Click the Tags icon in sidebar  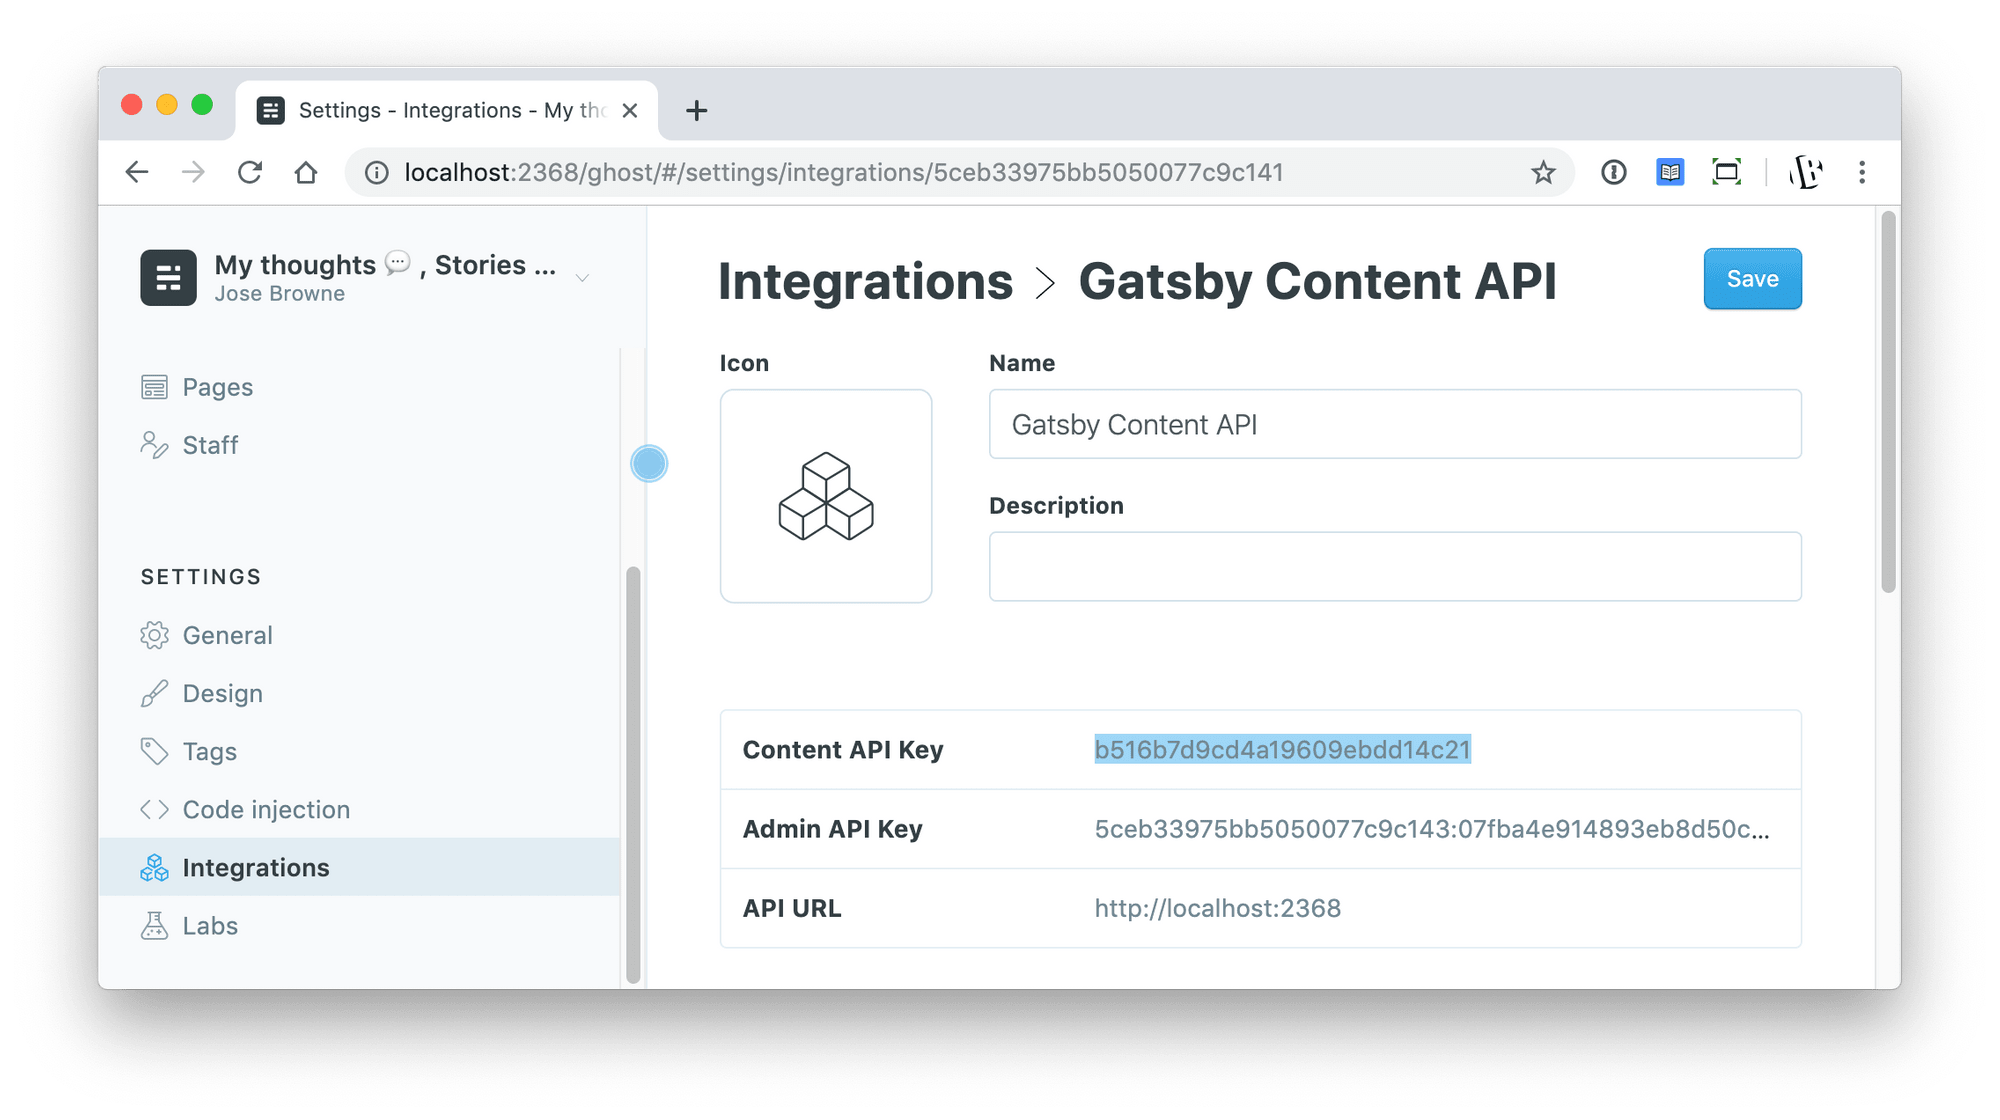tap(155, 750)
